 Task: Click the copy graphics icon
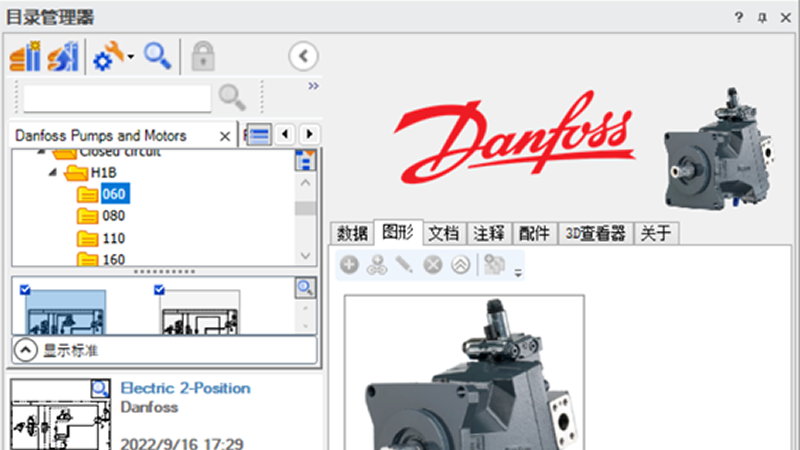point(494,265)
